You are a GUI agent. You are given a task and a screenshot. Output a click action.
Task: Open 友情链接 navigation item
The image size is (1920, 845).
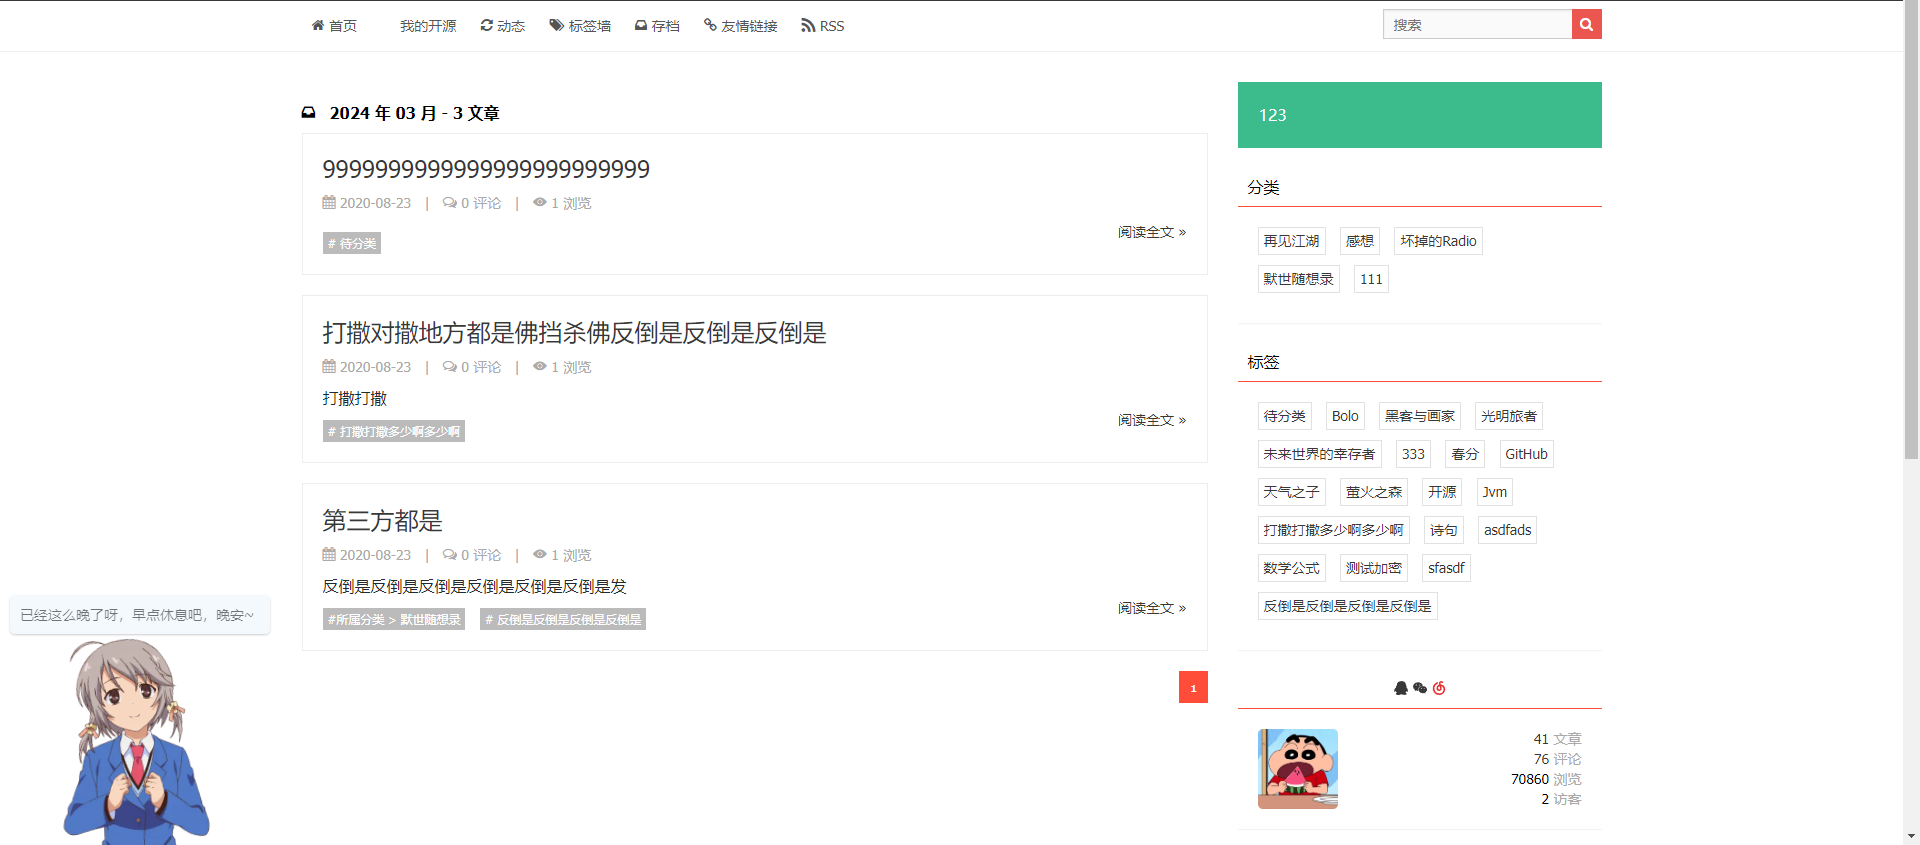click(741, 26)
